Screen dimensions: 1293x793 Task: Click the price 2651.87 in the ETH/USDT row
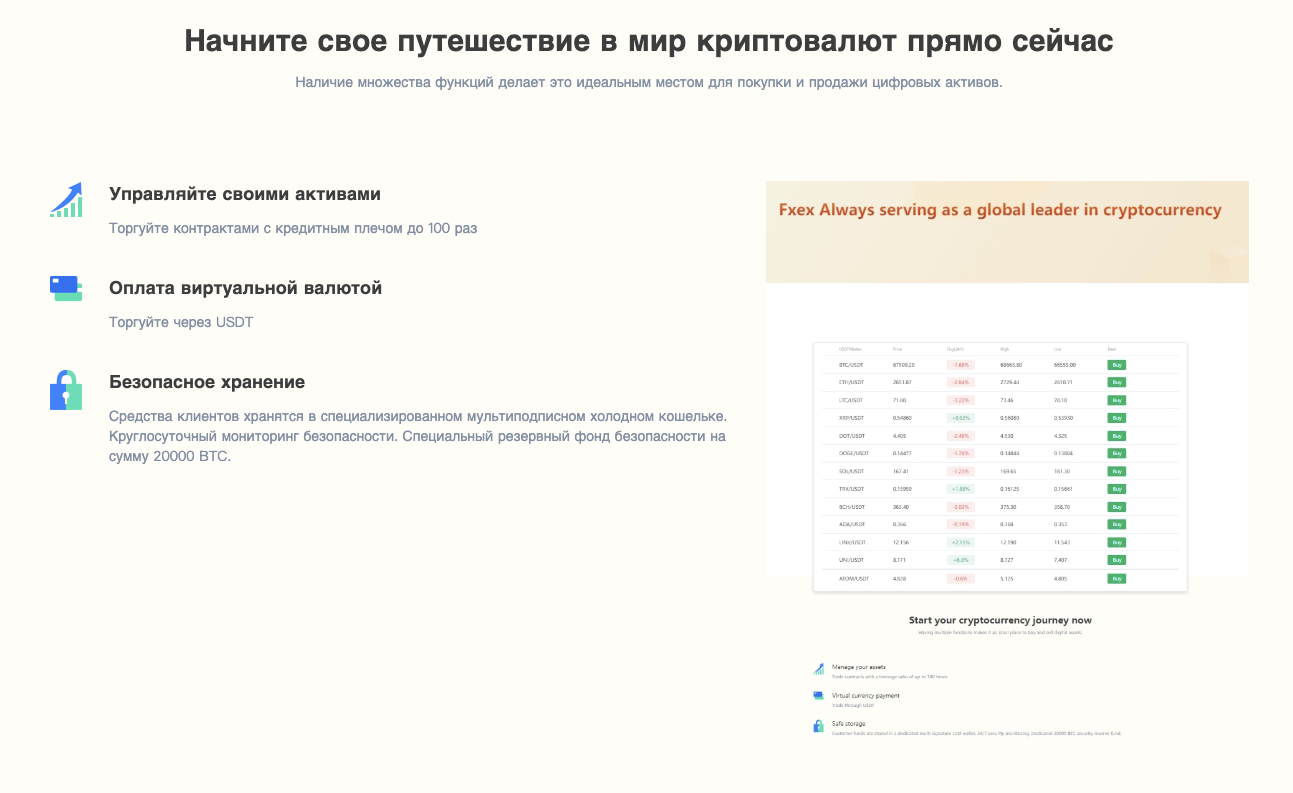902,382
